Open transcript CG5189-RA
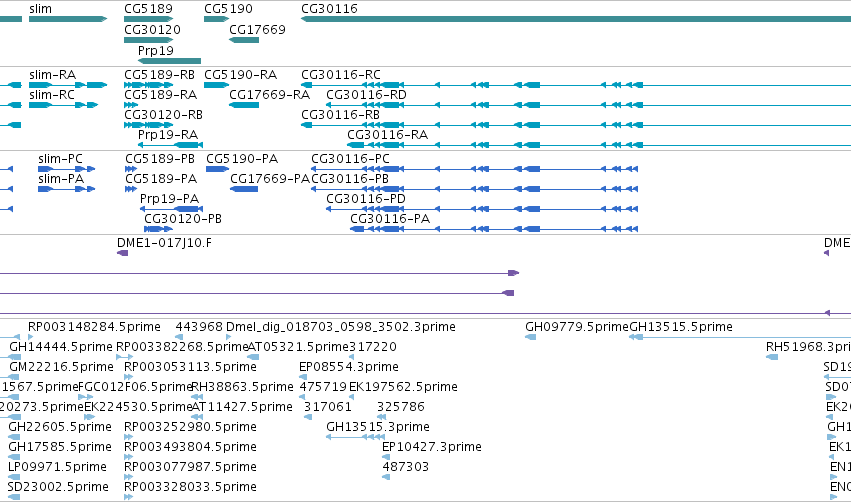 point(161,94)
